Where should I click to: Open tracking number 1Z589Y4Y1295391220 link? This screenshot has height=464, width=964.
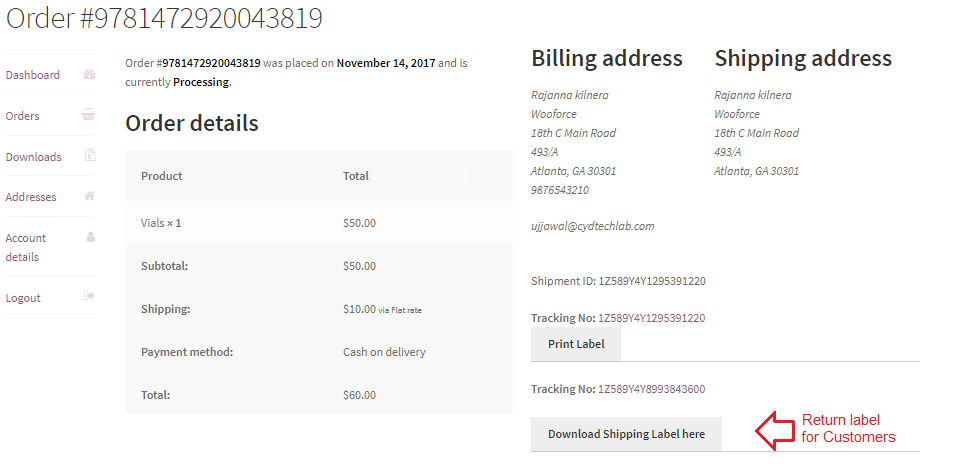click(652, 318)
